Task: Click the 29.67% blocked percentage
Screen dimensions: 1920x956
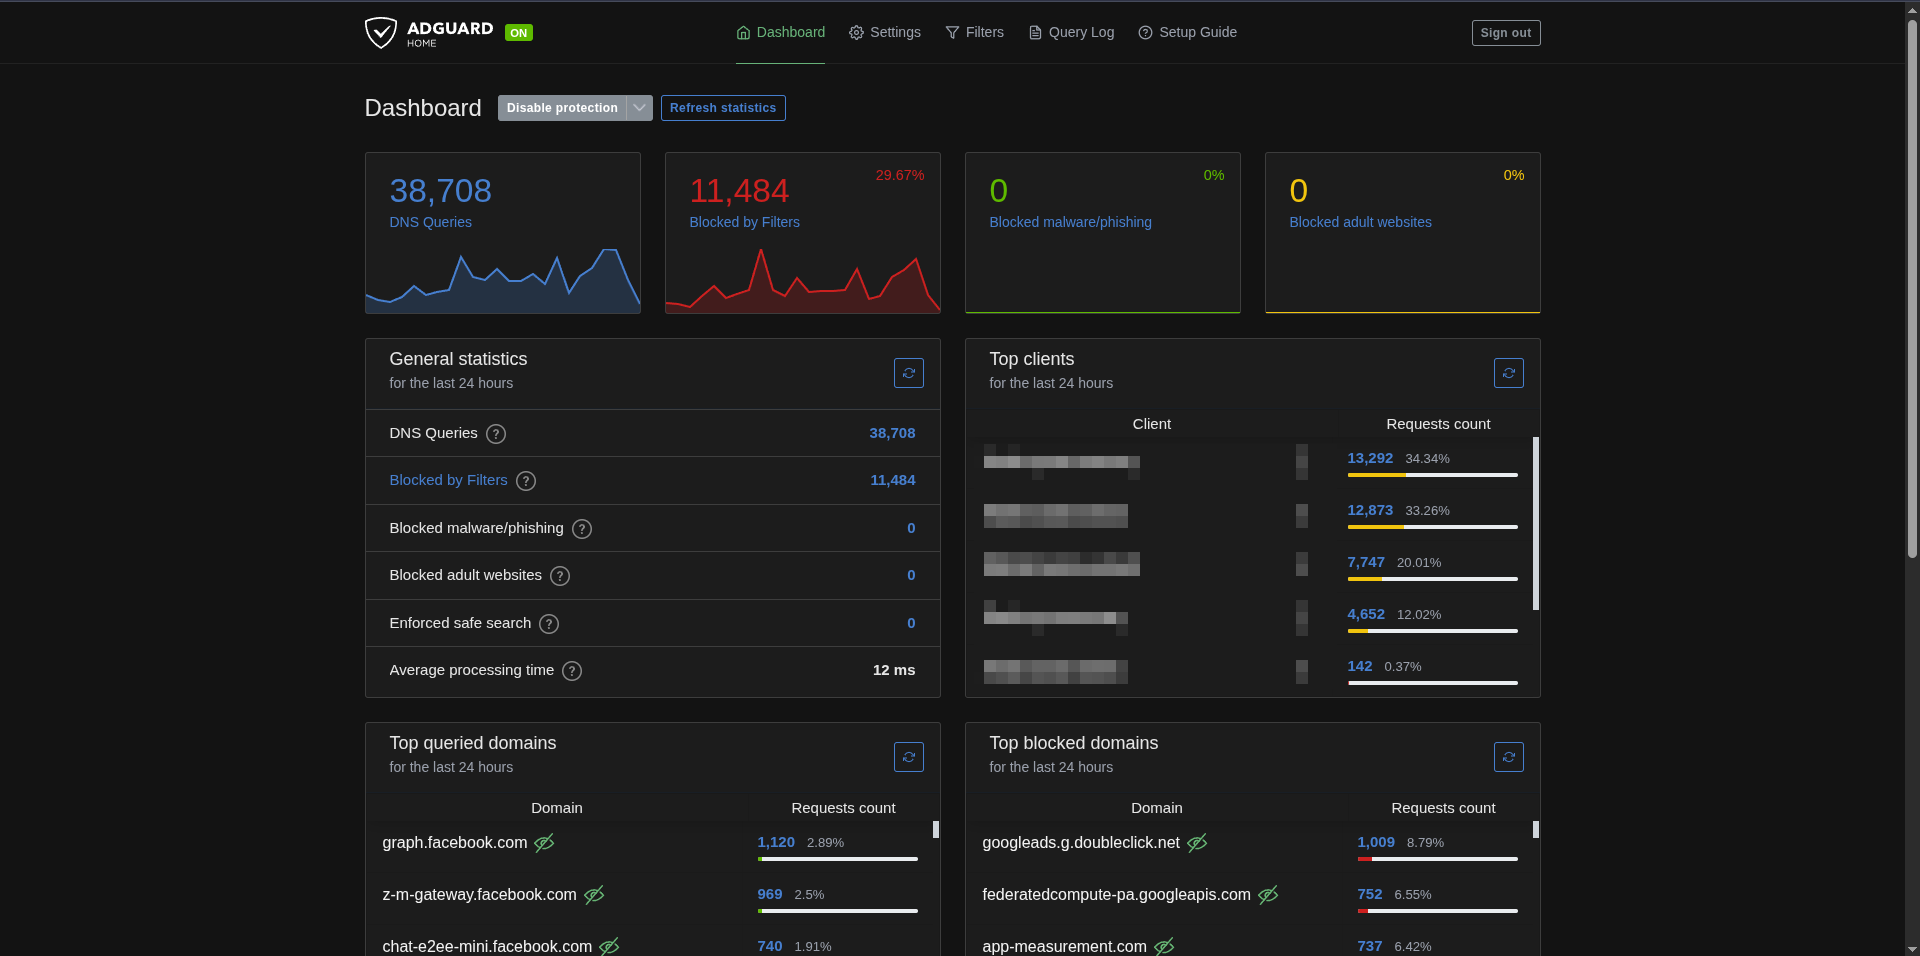Action: 900,175
